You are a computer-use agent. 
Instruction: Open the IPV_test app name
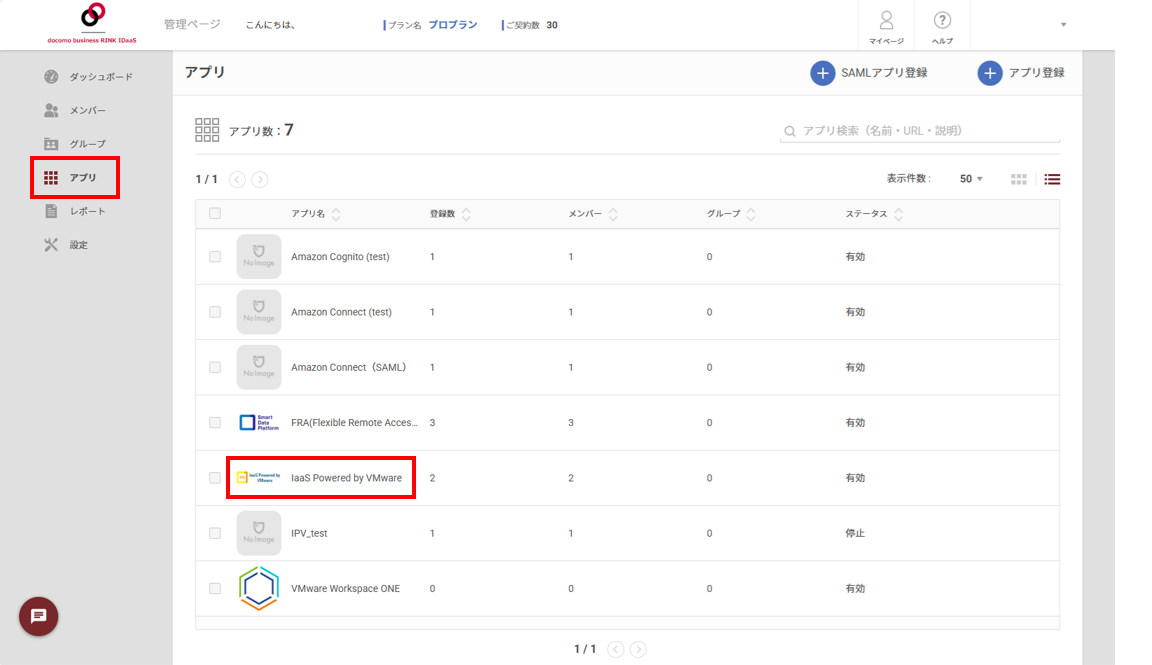[309, 533]
